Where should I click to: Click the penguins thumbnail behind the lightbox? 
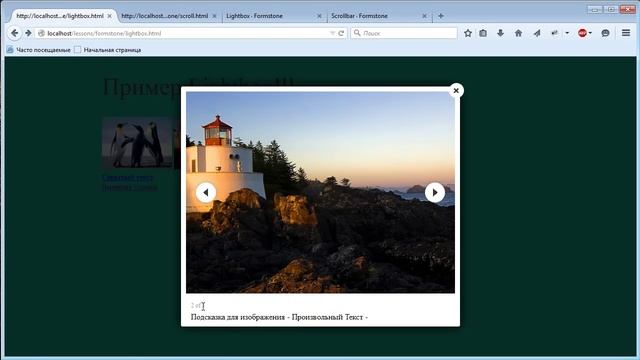[x=137, y=142]
